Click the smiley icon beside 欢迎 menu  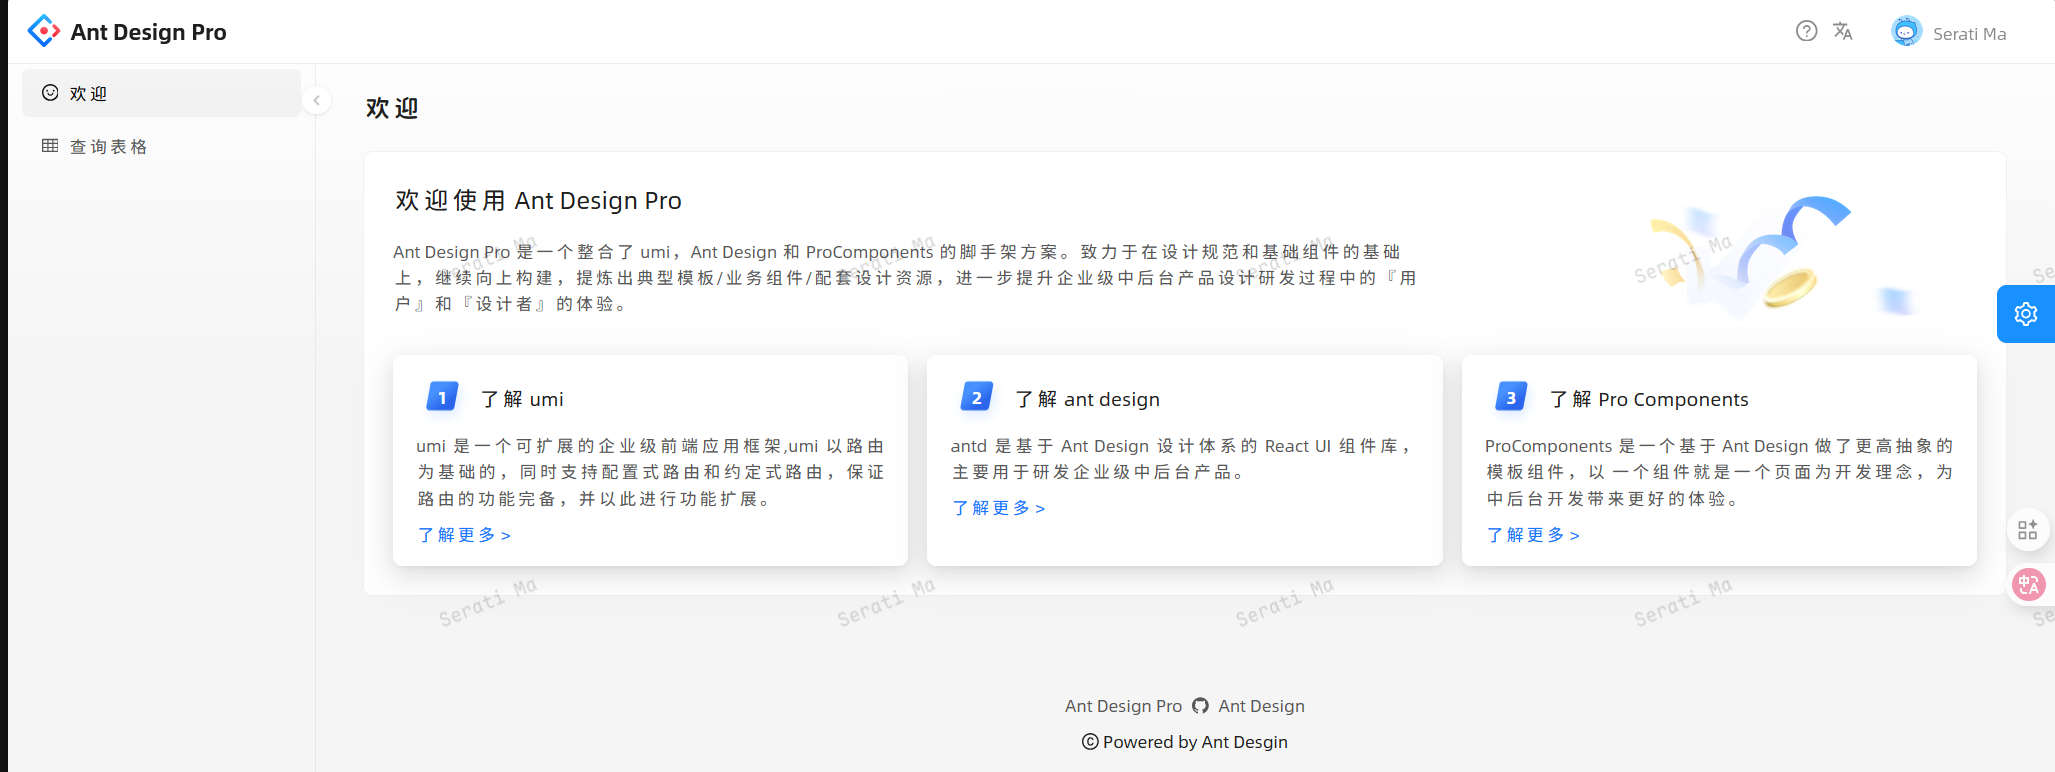[x=50, y=93]
